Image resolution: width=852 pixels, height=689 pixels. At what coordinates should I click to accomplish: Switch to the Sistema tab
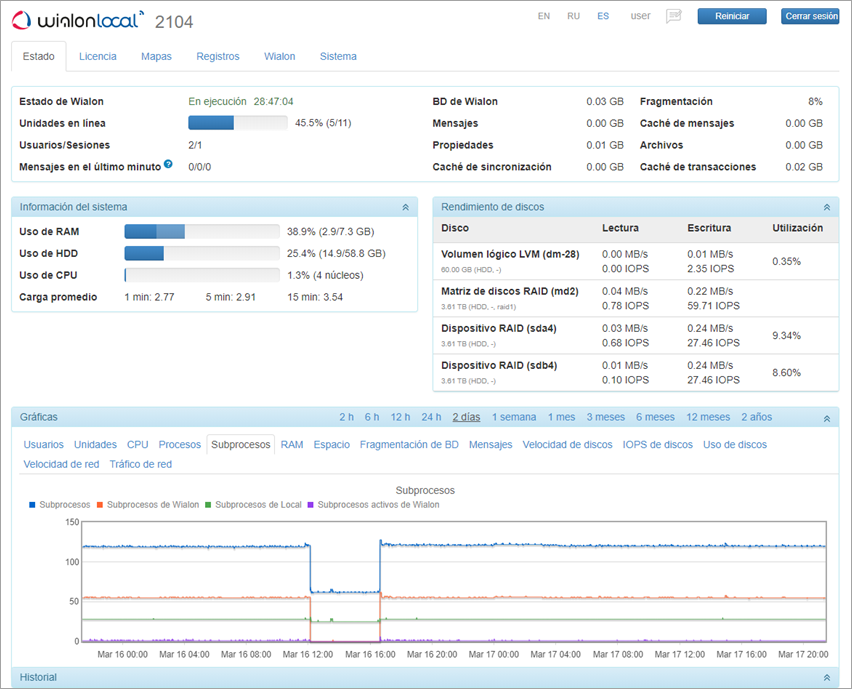pos(338,56)
